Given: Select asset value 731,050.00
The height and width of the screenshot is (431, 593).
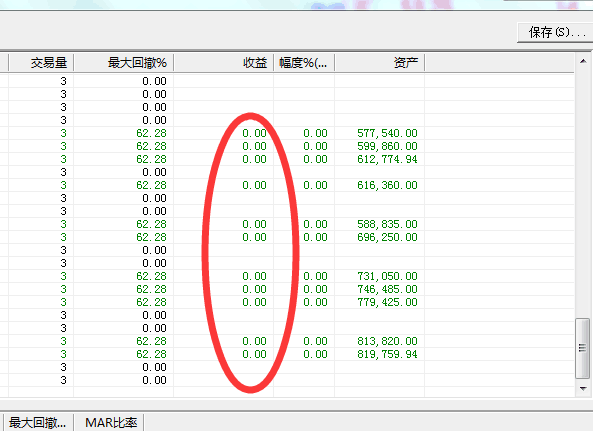Looking at the screenshot, I should pos(387,276).
